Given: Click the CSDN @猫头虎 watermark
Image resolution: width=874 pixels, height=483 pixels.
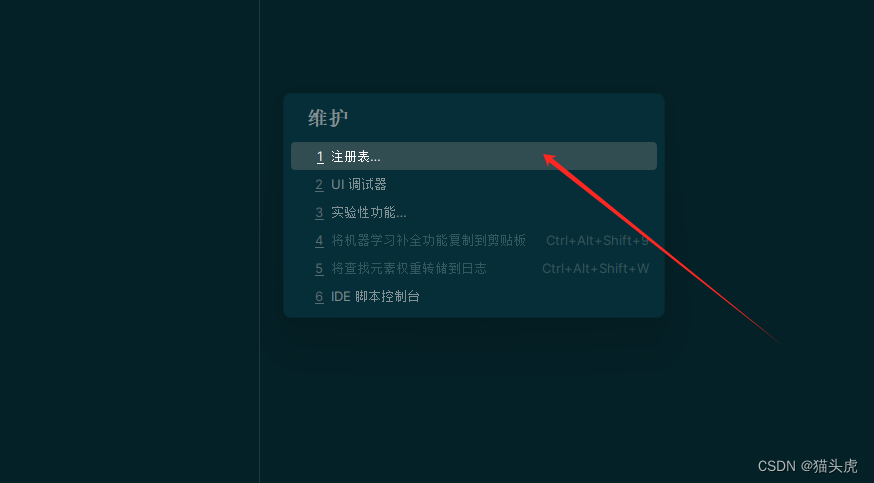Looking at the screenshot, I should pyautogui.click(x=807, y=466).
